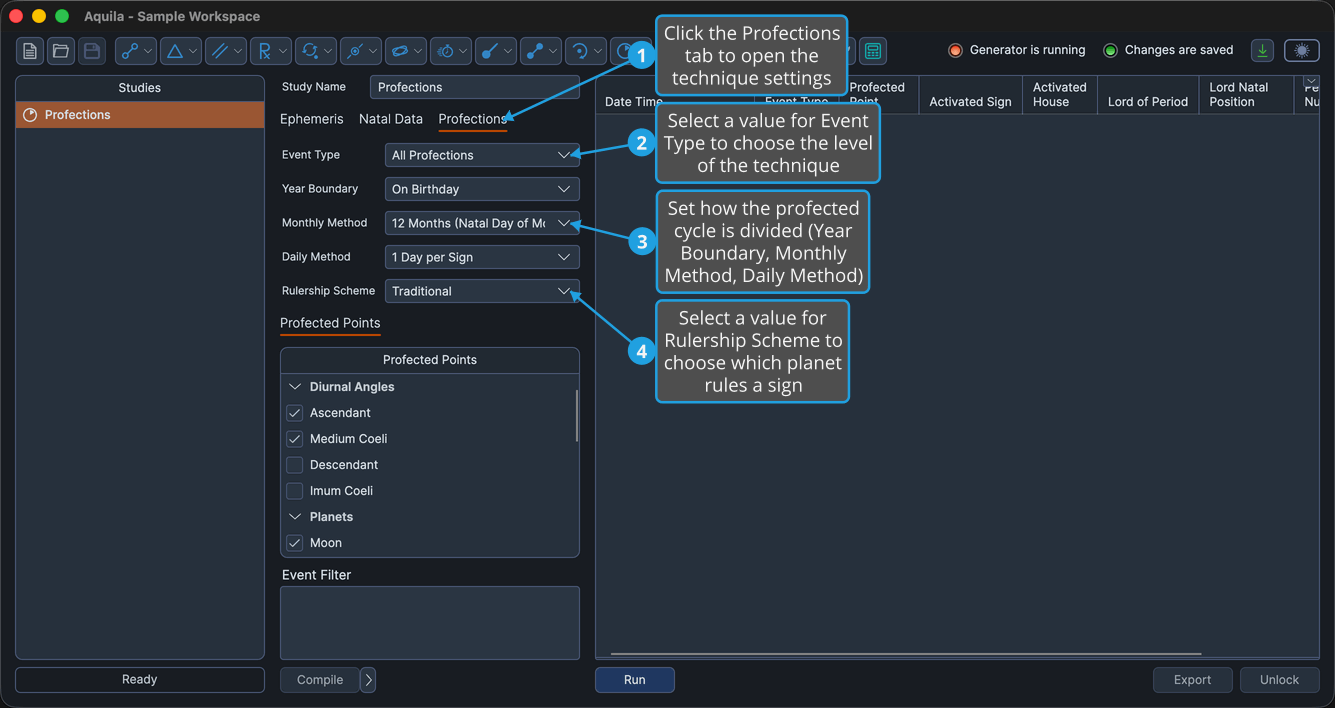
Task: Click the Run button
Action: (x=635, y=680)
